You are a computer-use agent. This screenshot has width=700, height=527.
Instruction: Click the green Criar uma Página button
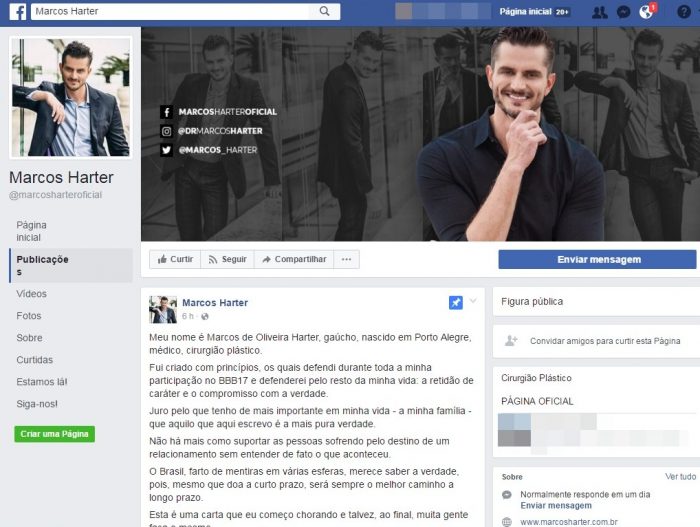click(x=54, y=434)
